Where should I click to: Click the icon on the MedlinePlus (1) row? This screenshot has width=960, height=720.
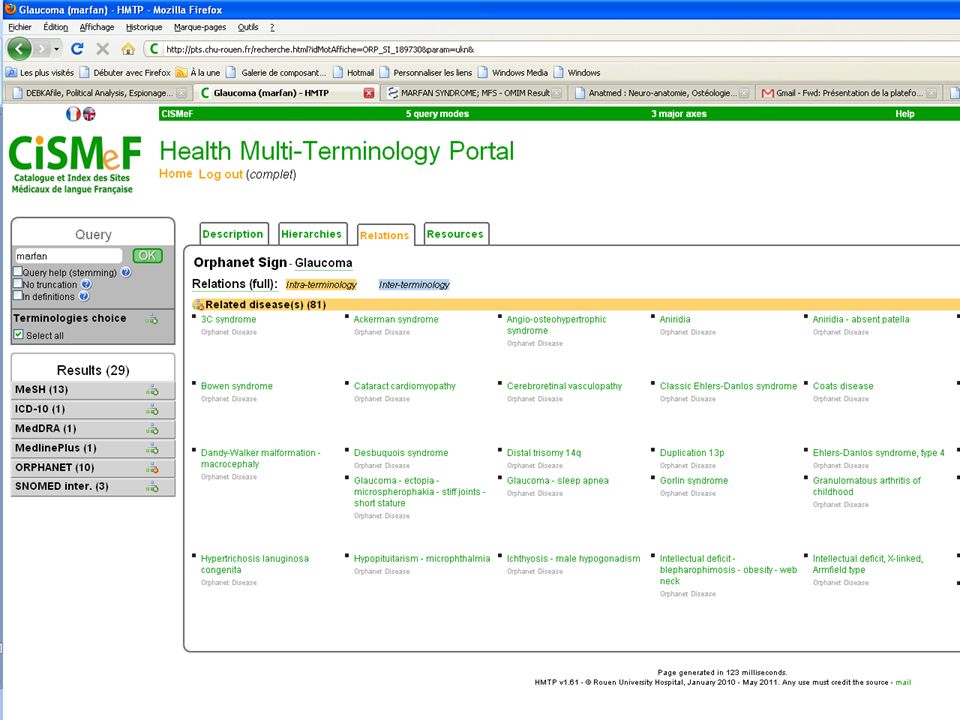click(152, 449)
